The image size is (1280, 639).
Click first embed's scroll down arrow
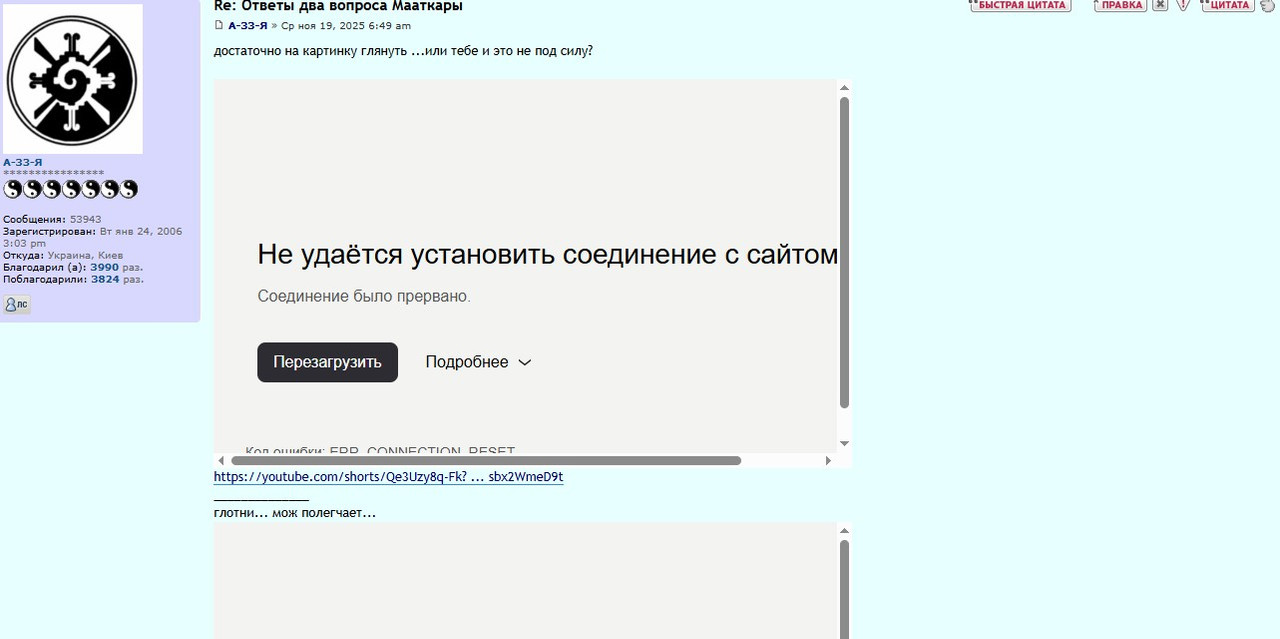pyautogui.click(x=844, y=443)
